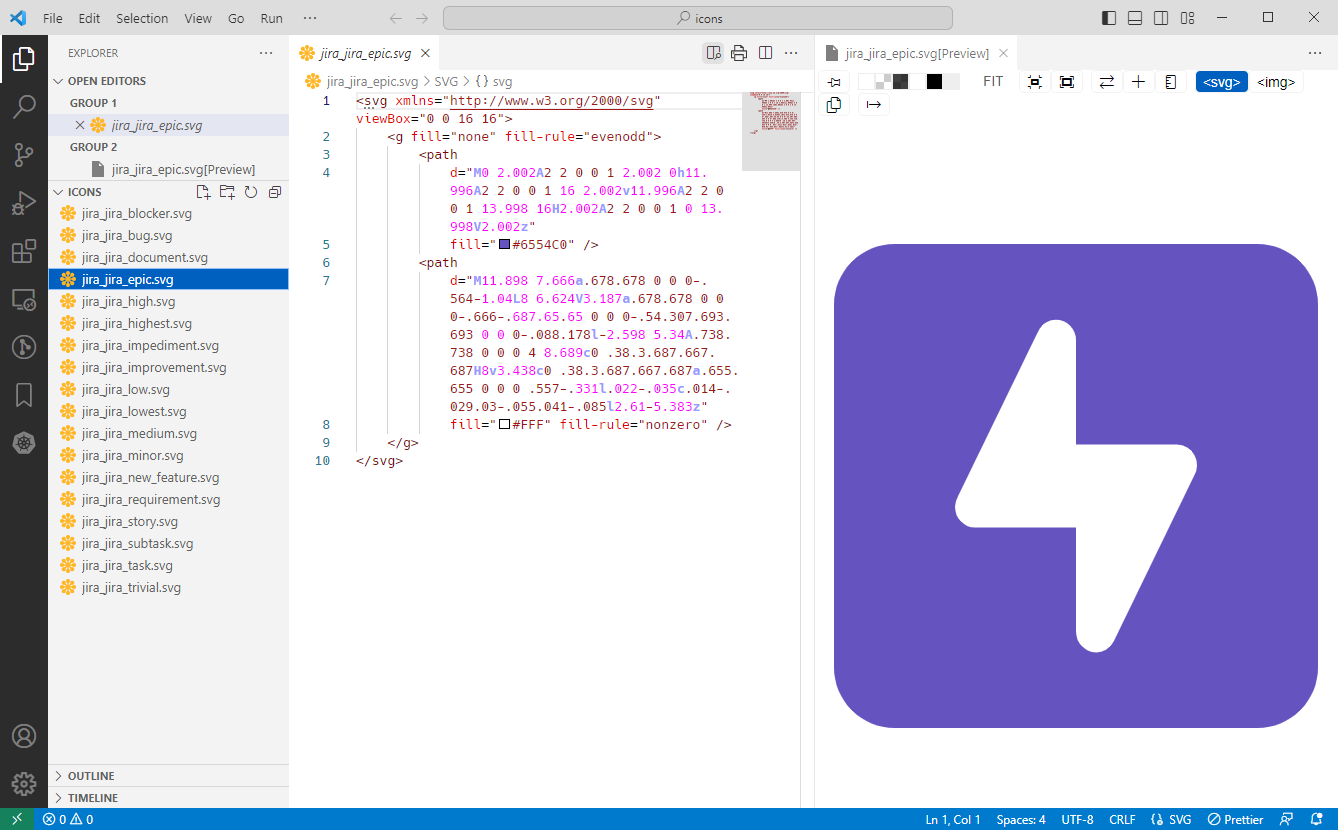Select the dark checkered background swatch
The image size is (1338, 830).
900,82
